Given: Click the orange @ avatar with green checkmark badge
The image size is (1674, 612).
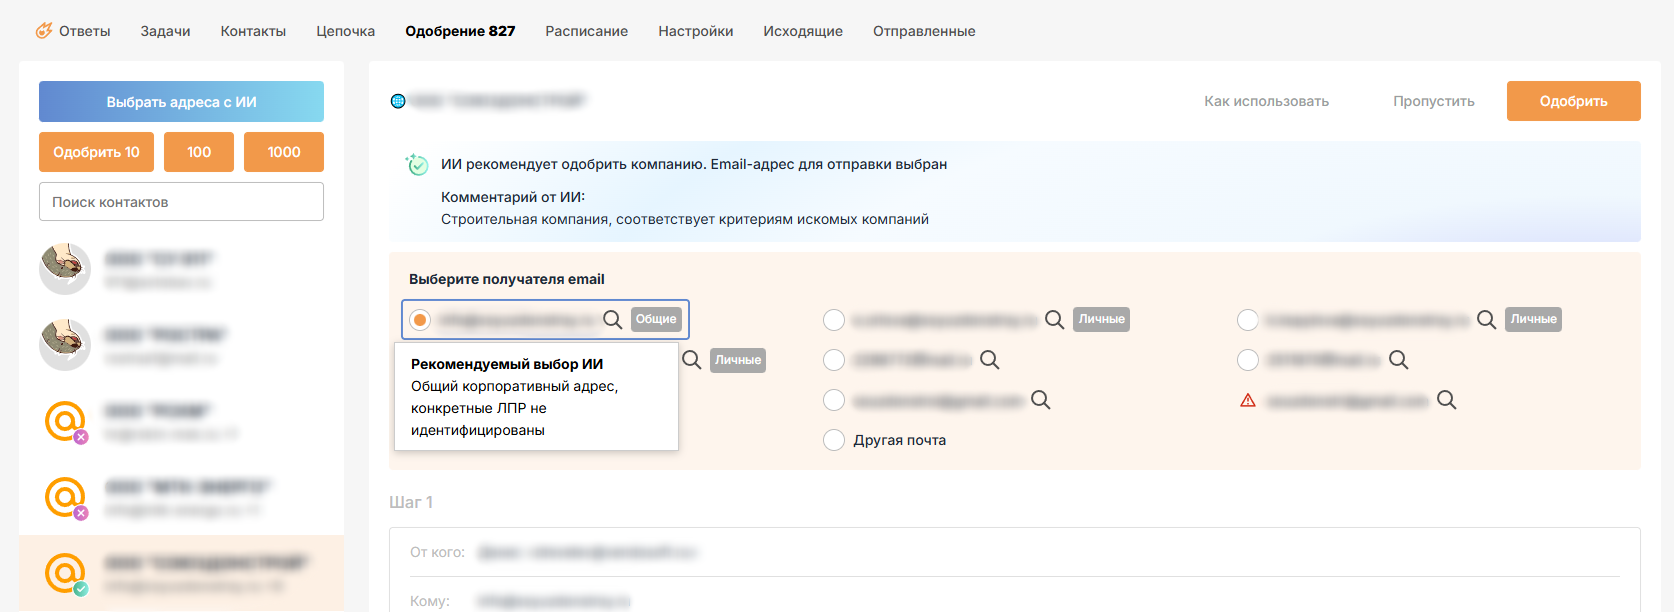Looking at the screenshot, I should coord(65,573).
